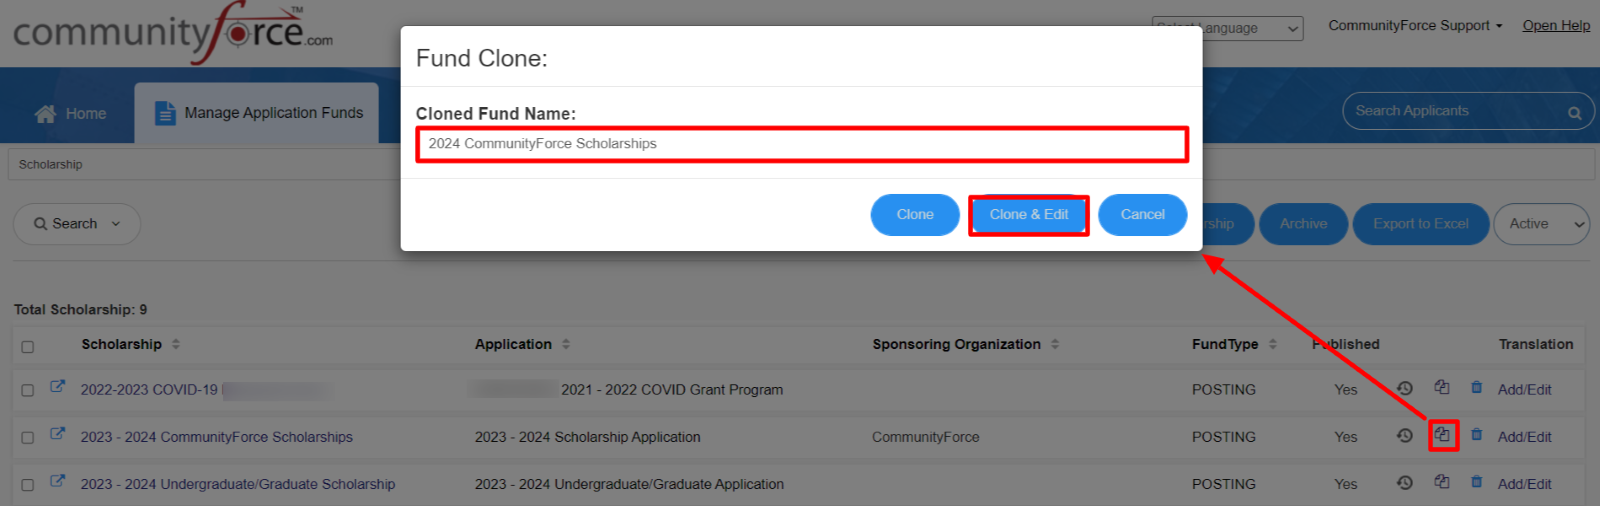
Task: Open the 2023 - 2024 Undergraduate/Graduate Scholarship link
Action: 238,484
